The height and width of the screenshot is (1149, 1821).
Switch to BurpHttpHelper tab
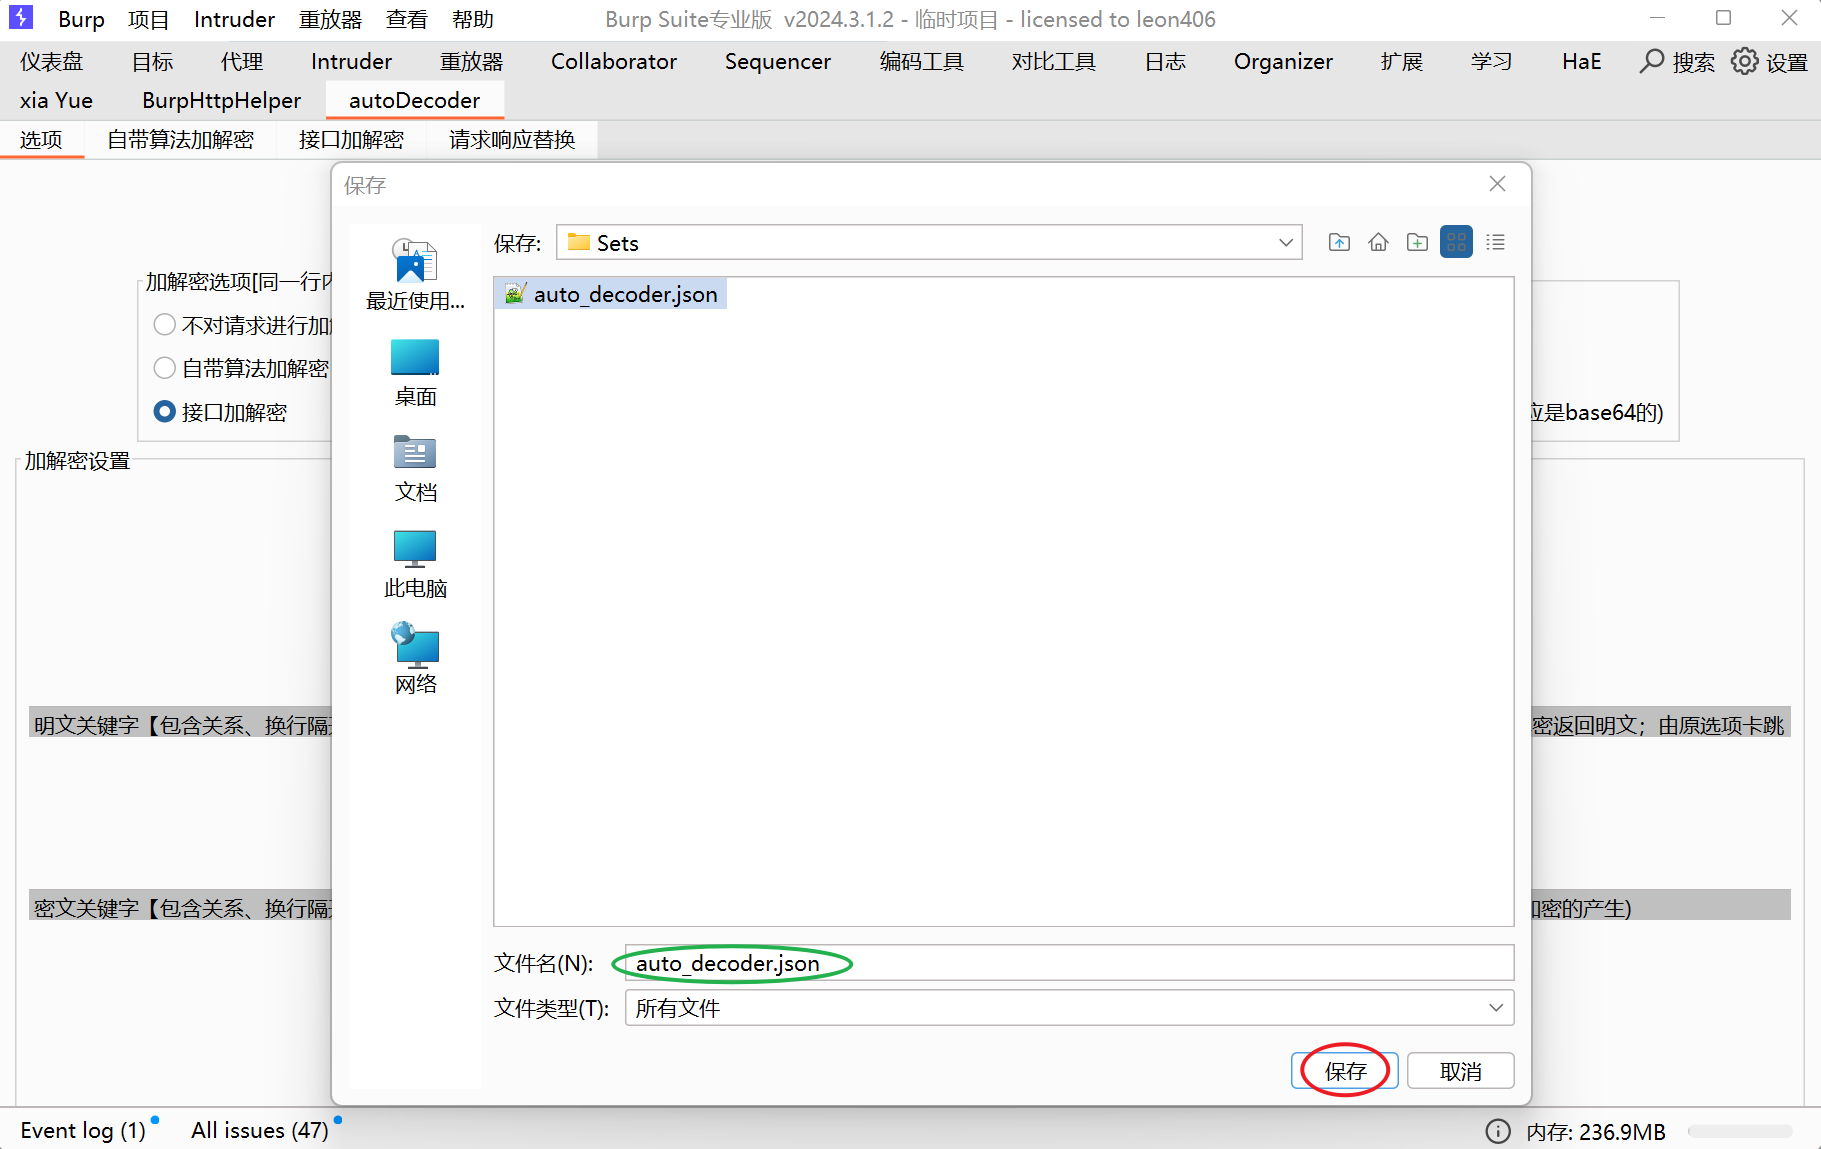click(x=221, y=101)
